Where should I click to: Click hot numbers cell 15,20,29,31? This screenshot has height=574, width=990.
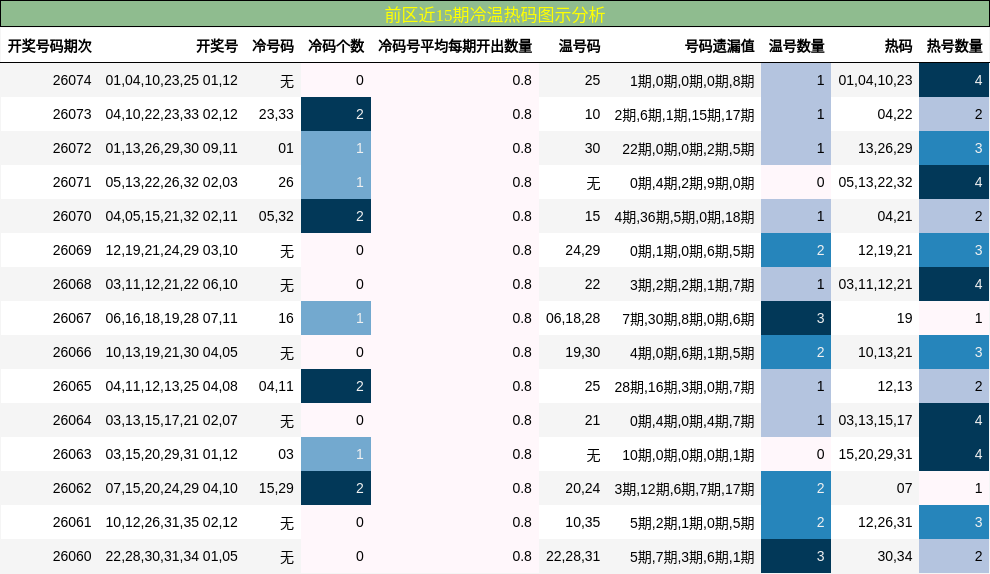point(875,455)
